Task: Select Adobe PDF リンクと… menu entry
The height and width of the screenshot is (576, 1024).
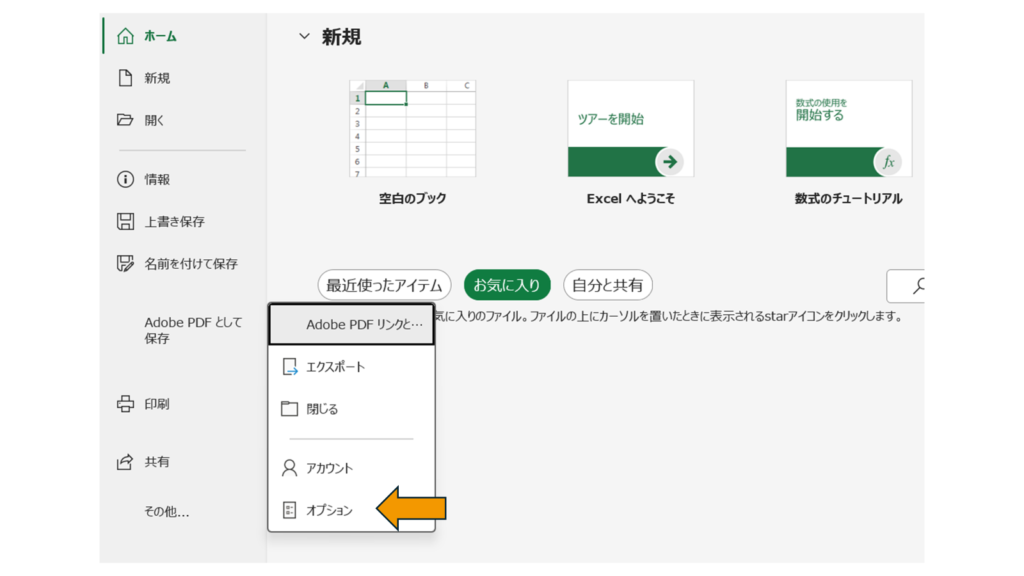Action: [352, 325]
